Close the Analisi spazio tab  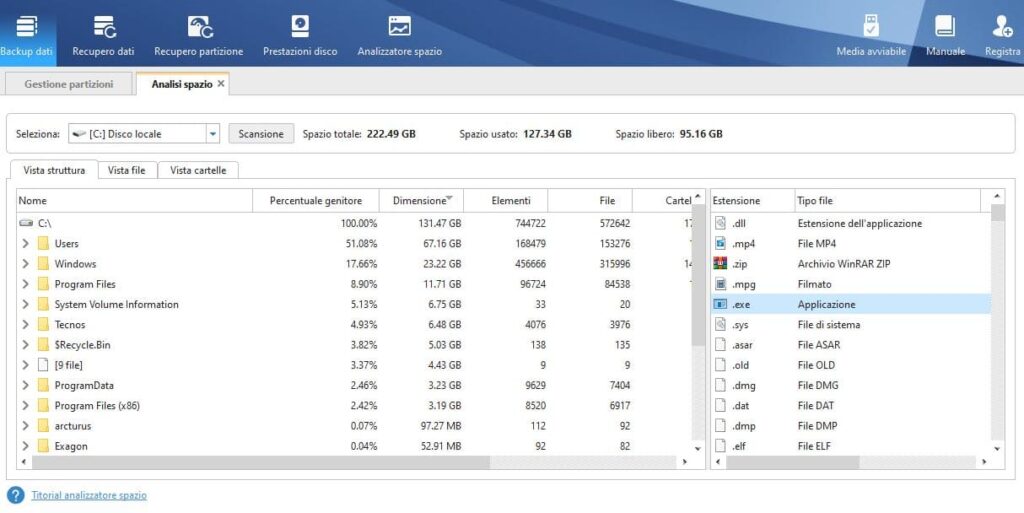pyautogui.click(x=221, y=84)
